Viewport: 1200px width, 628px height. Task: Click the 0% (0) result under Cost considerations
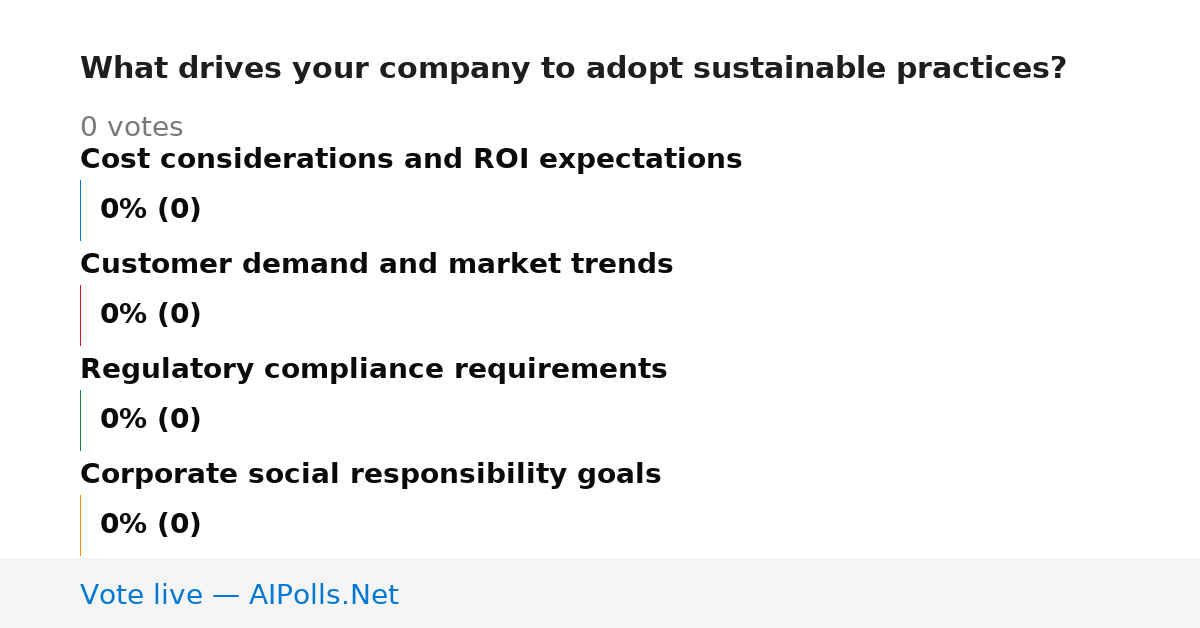click(150, 210)
